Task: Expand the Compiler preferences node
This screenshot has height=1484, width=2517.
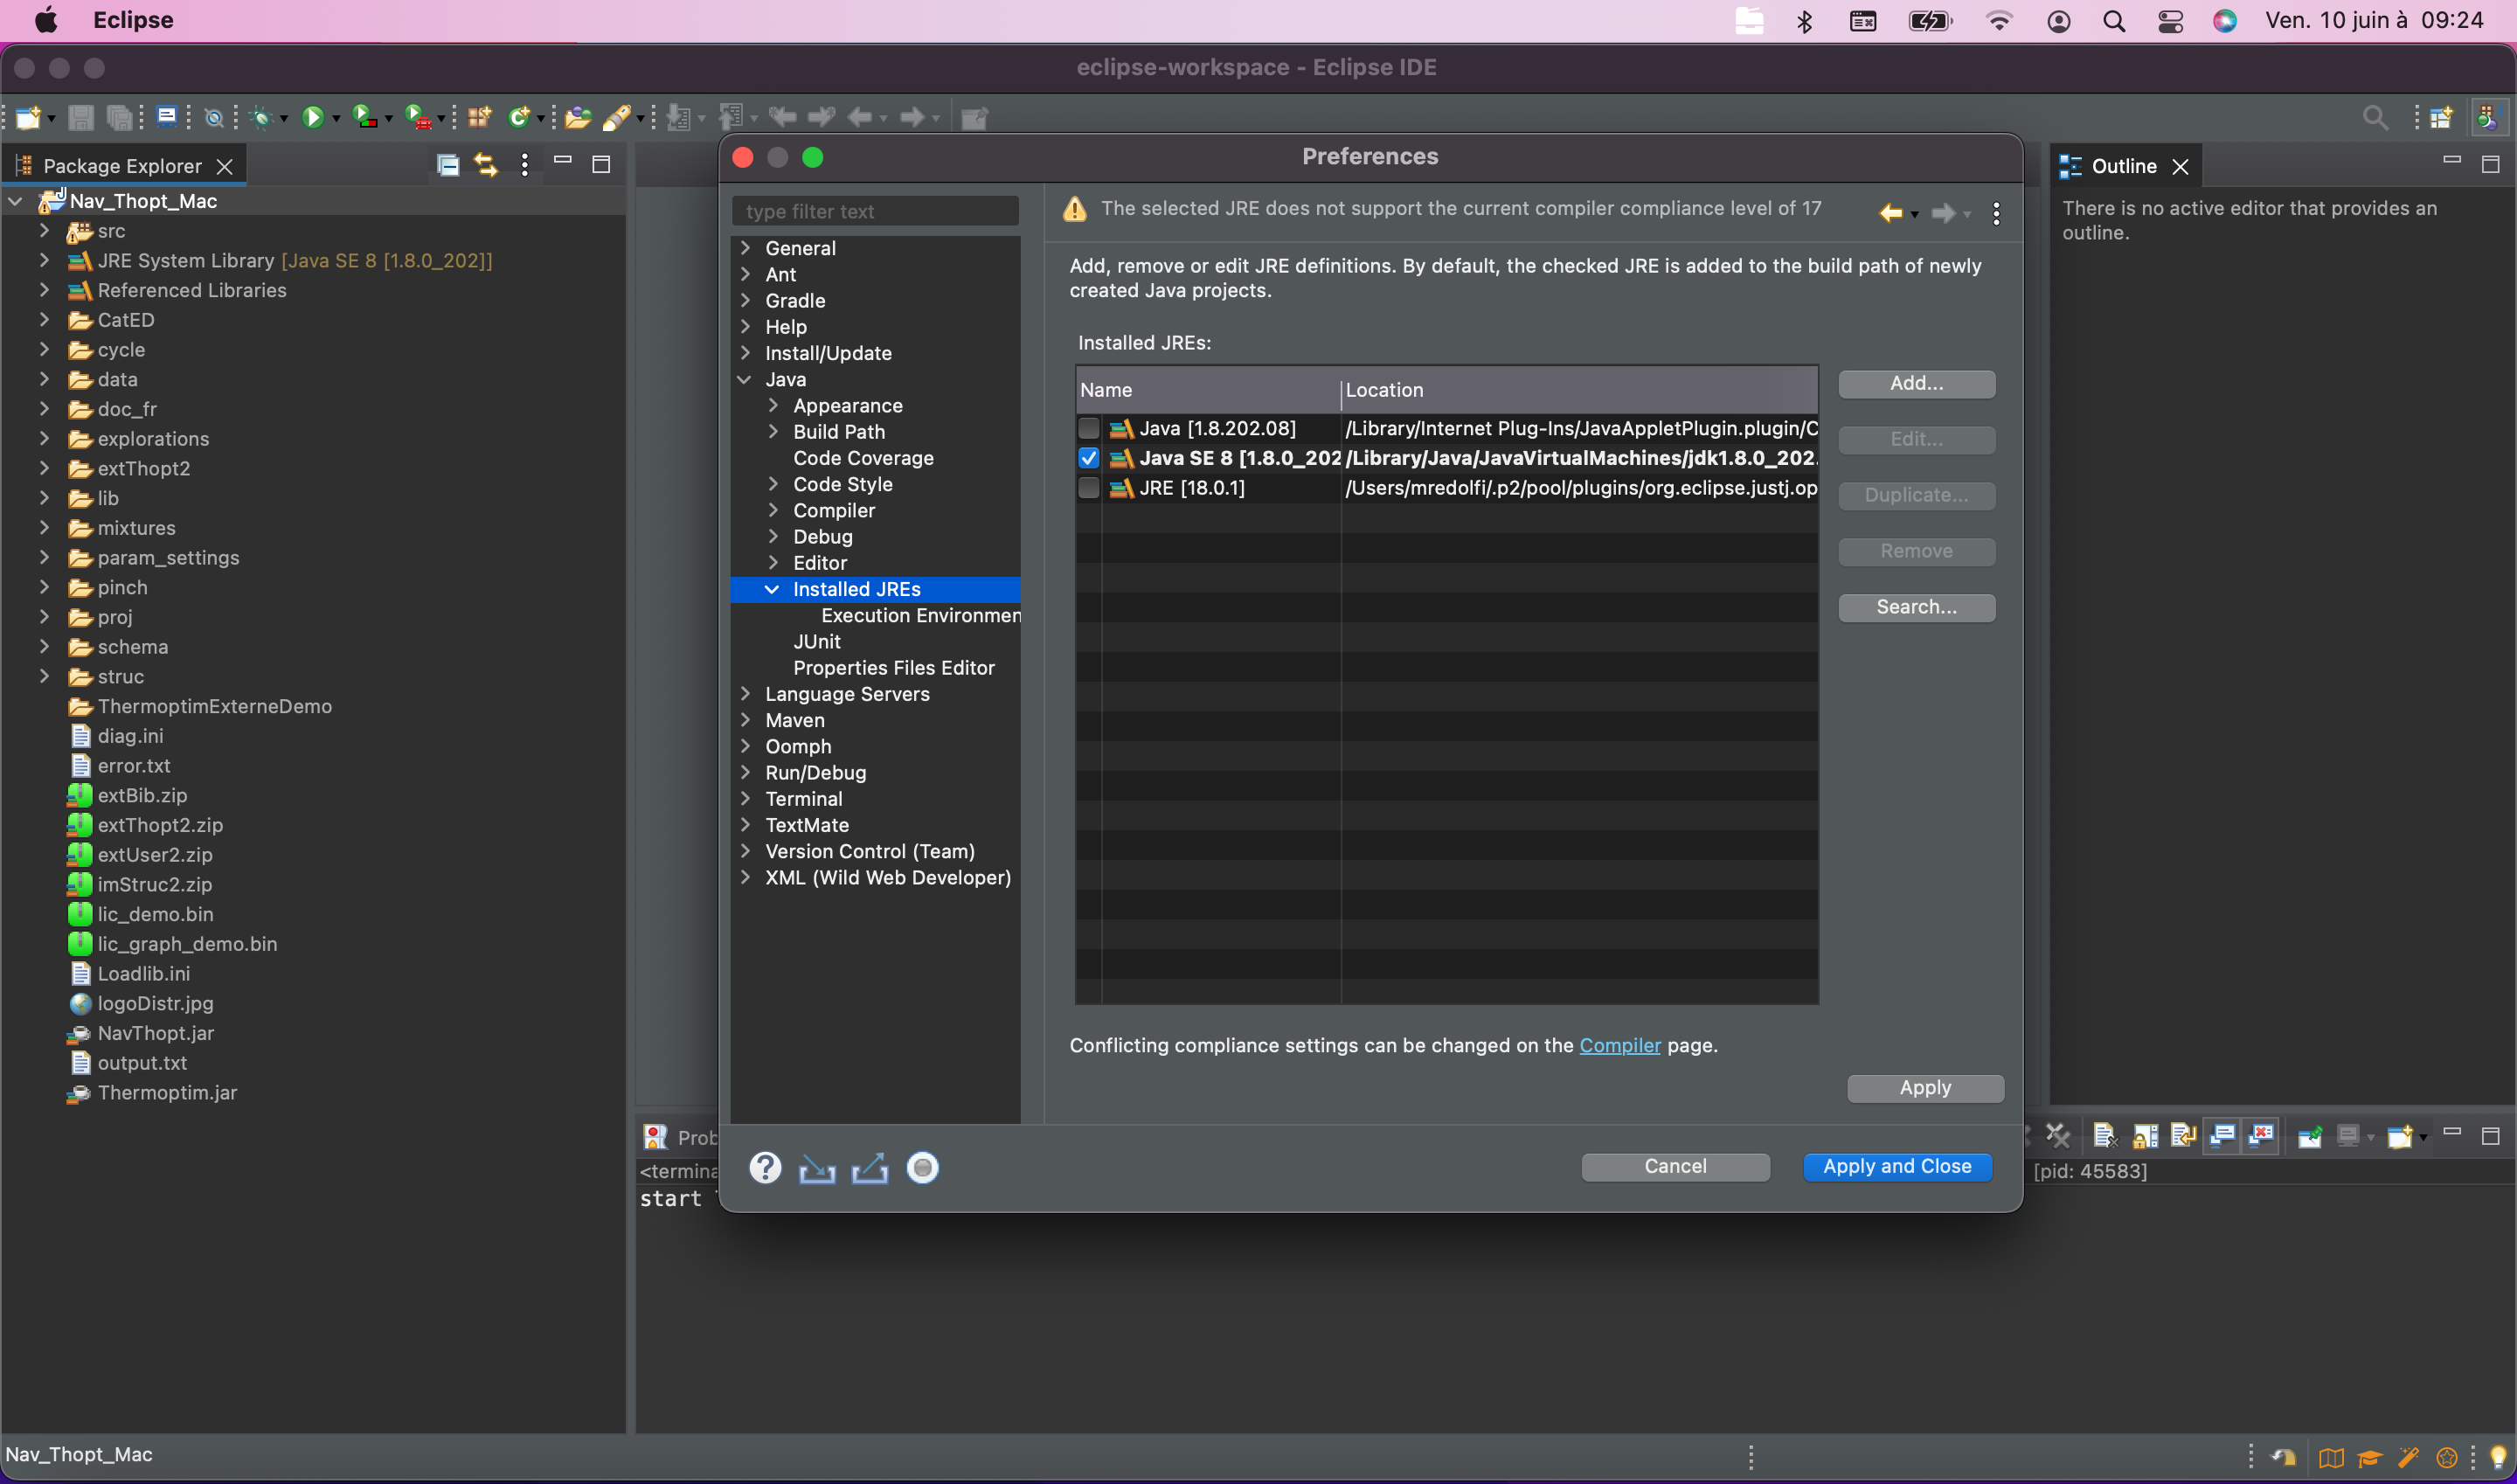Action: 773,510
